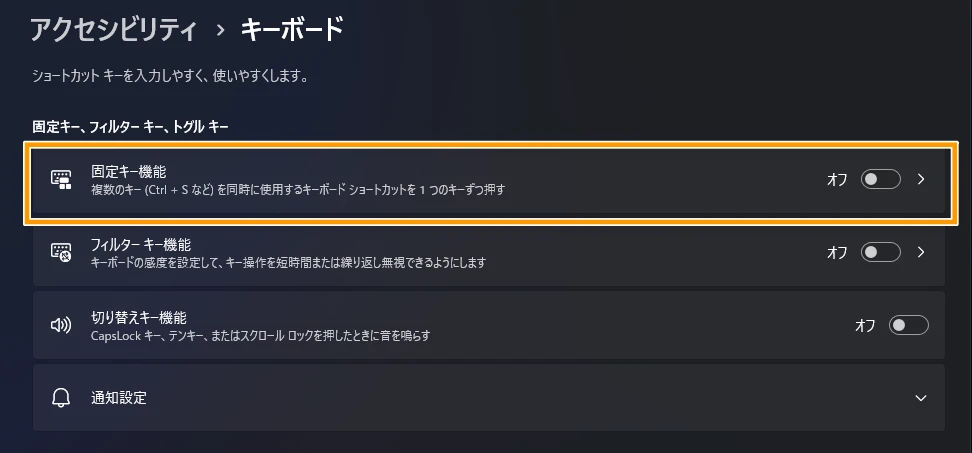Click the Sticky Keys keyboard icon
The width and height of the screenshot is (972, 453).
click(62, 180)
